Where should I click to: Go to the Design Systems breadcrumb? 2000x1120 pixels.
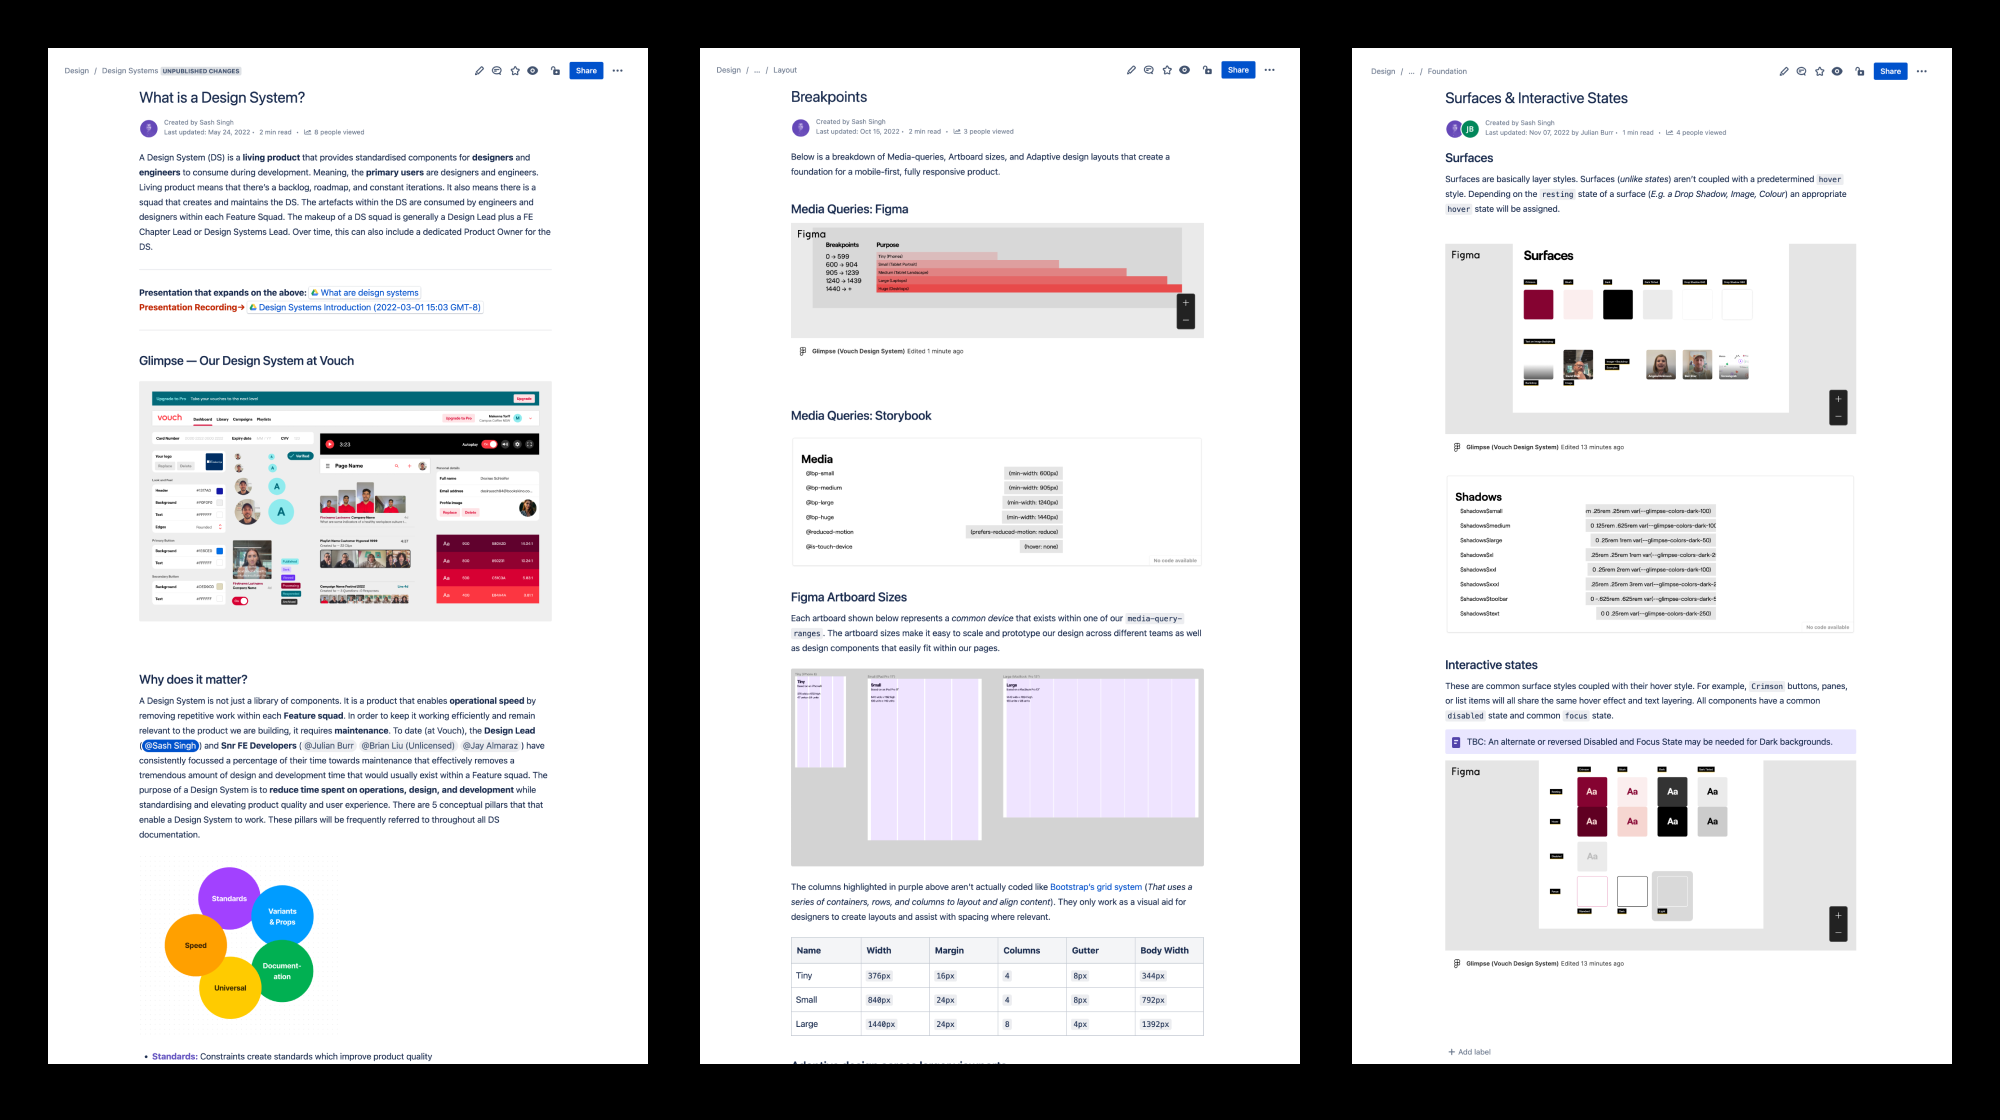point(130,71)
